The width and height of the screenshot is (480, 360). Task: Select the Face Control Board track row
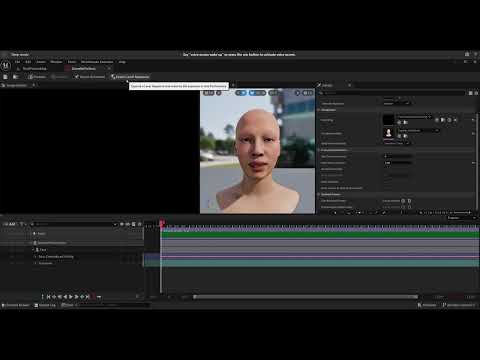click(72, 257)
